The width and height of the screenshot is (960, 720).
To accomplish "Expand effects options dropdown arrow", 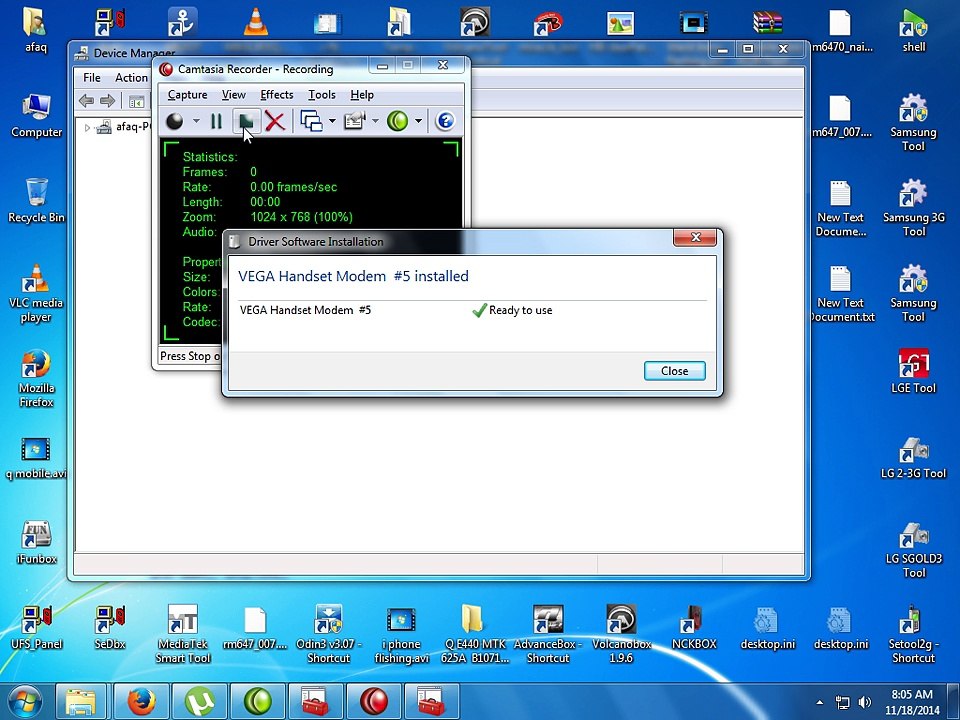I will 375,121.
